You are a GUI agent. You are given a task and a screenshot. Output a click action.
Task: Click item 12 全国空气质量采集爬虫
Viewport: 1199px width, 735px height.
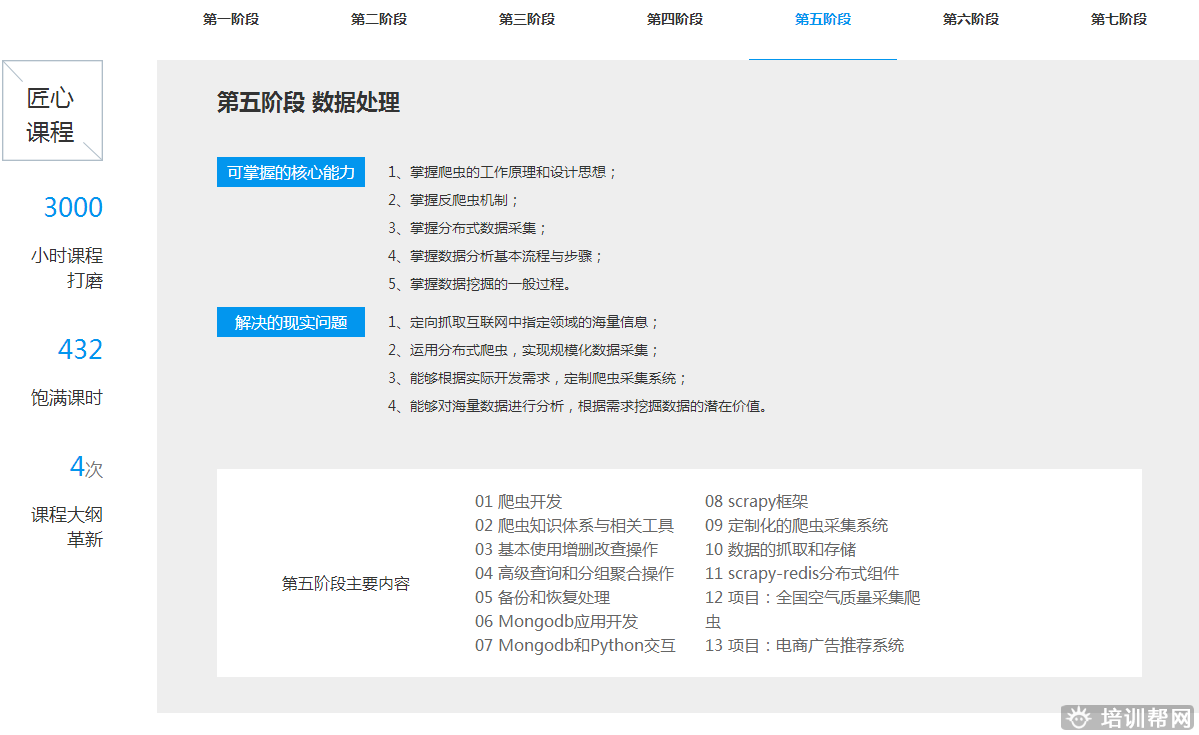click(x=812, y=610)
